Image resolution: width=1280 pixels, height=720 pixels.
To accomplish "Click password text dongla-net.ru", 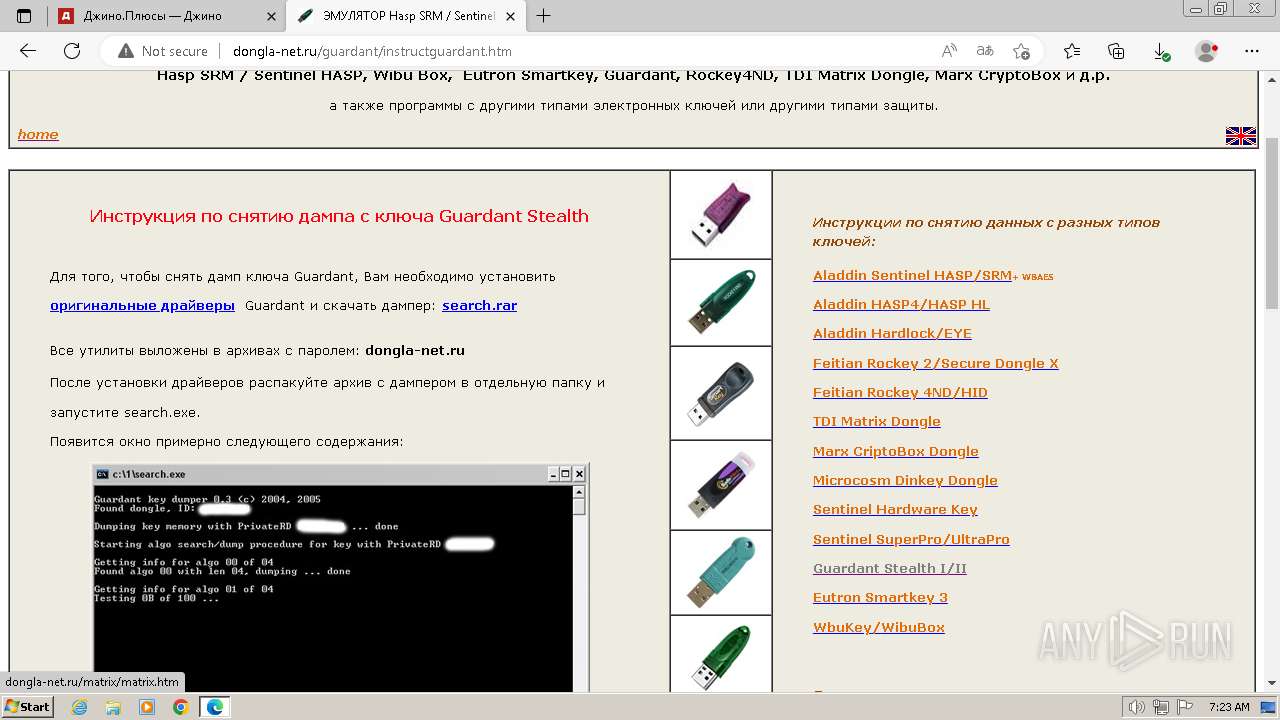I will 415,350.
